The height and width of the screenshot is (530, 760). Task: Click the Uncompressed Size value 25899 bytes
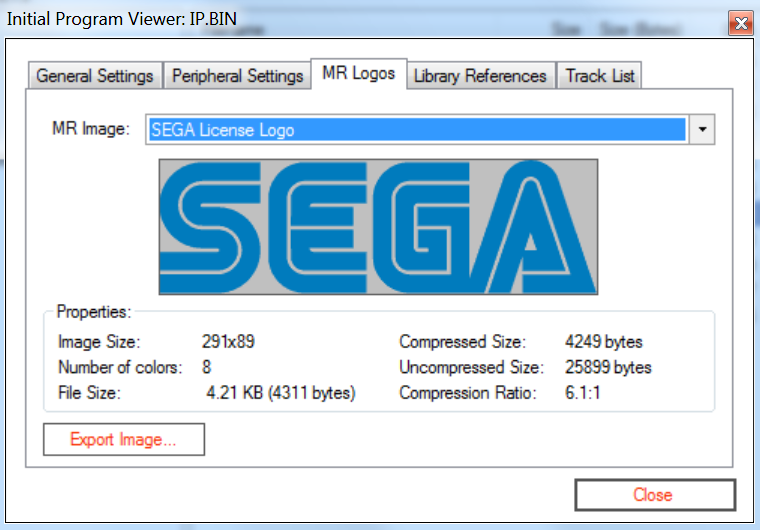click(608, 367)
